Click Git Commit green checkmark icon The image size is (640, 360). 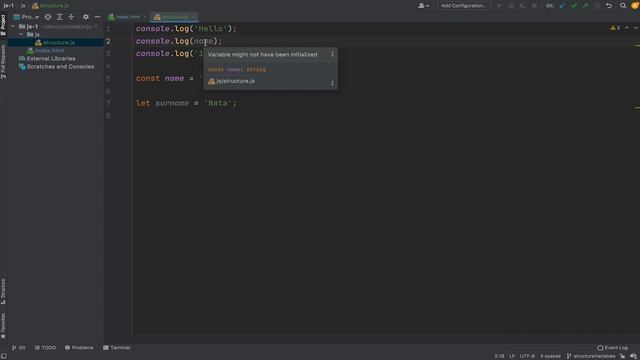(x=574, y=6)
